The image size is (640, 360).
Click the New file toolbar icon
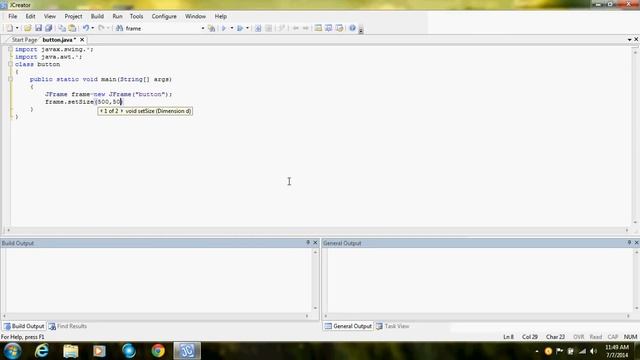click(x=9, y=28)
